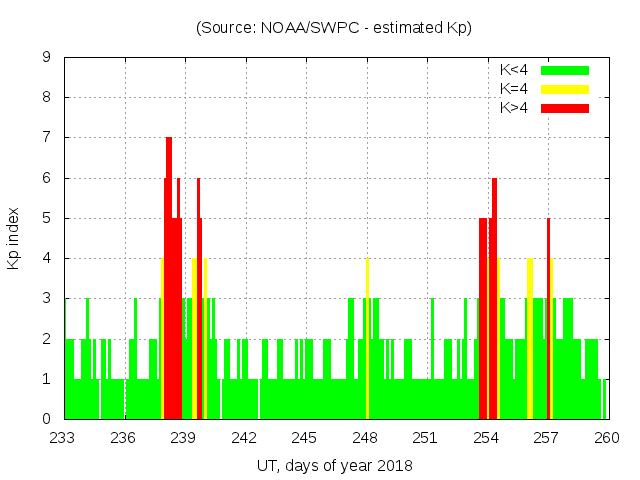Click the 9 tick label on y-axis
Viewport: 640px width, 480px height.
pos(47,57)
